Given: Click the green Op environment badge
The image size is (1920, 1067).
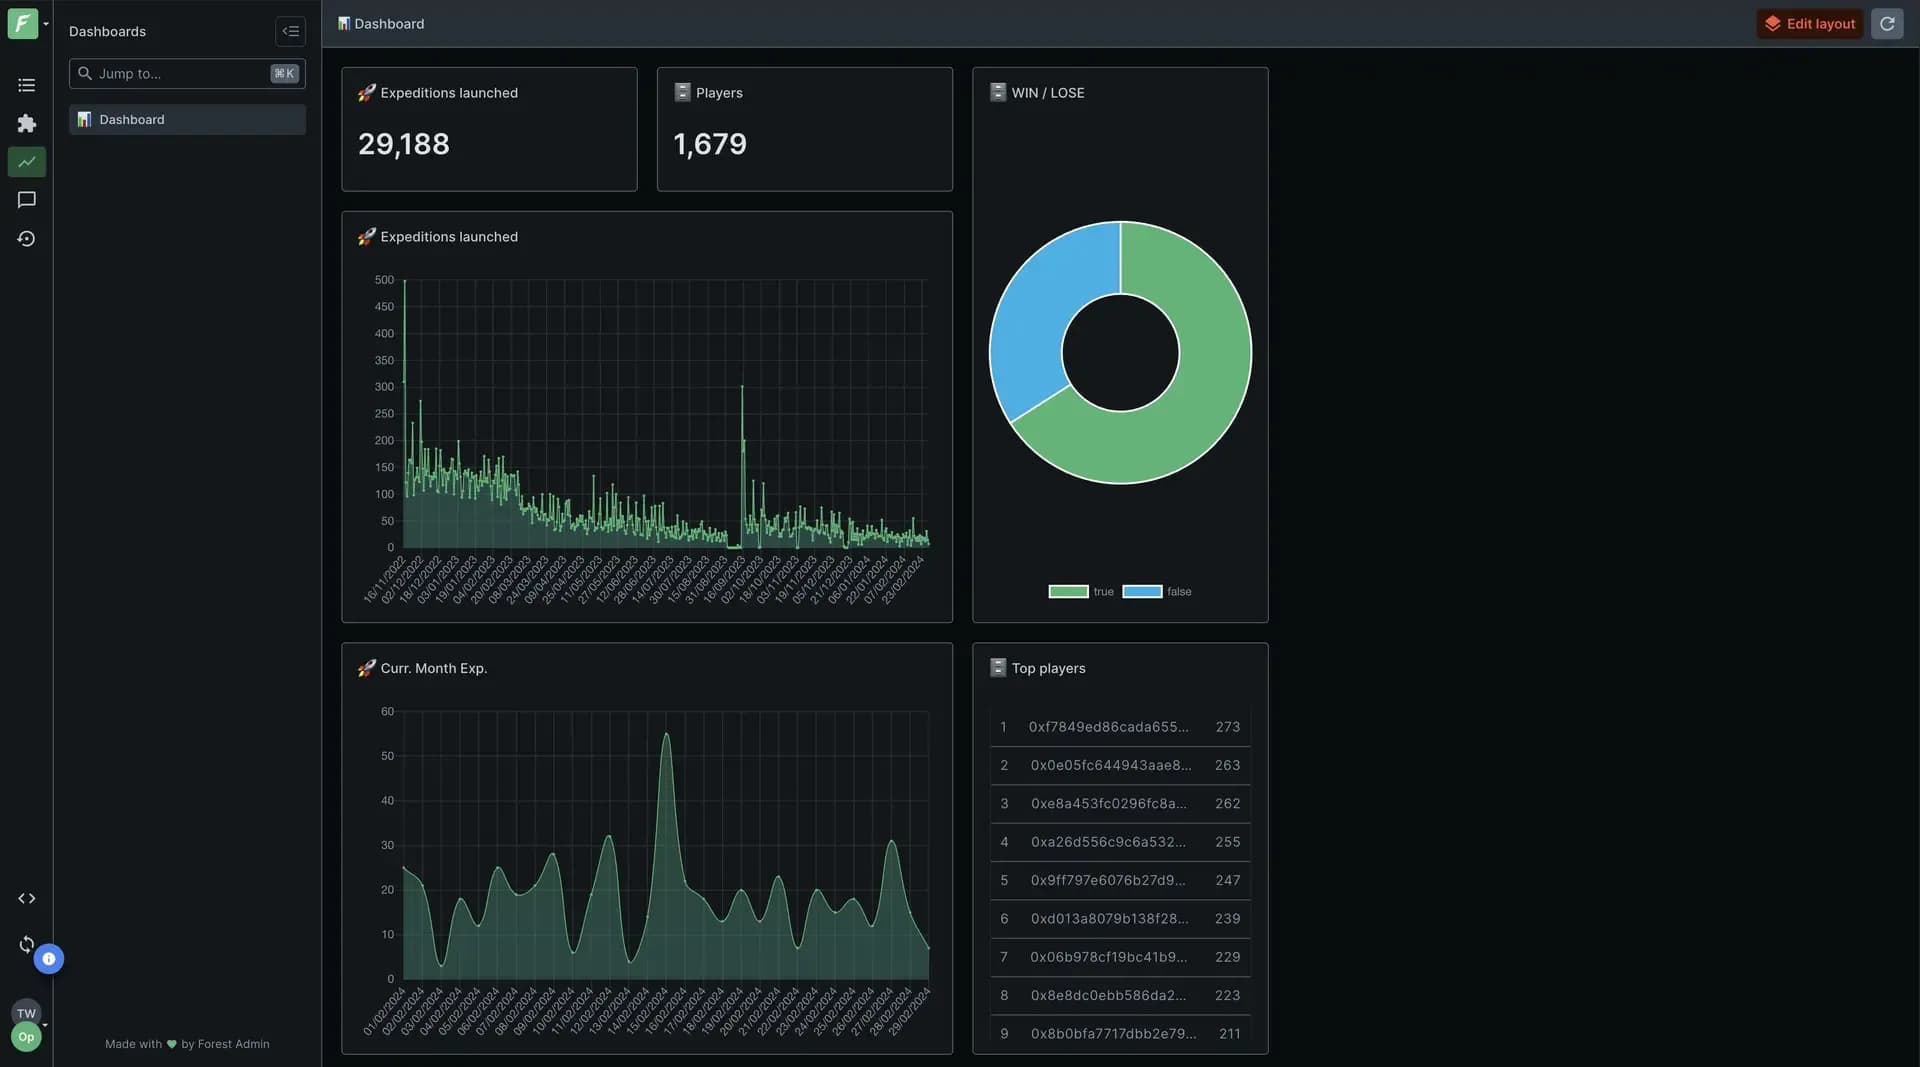Looking at the screenshot, I should 26,1037.
